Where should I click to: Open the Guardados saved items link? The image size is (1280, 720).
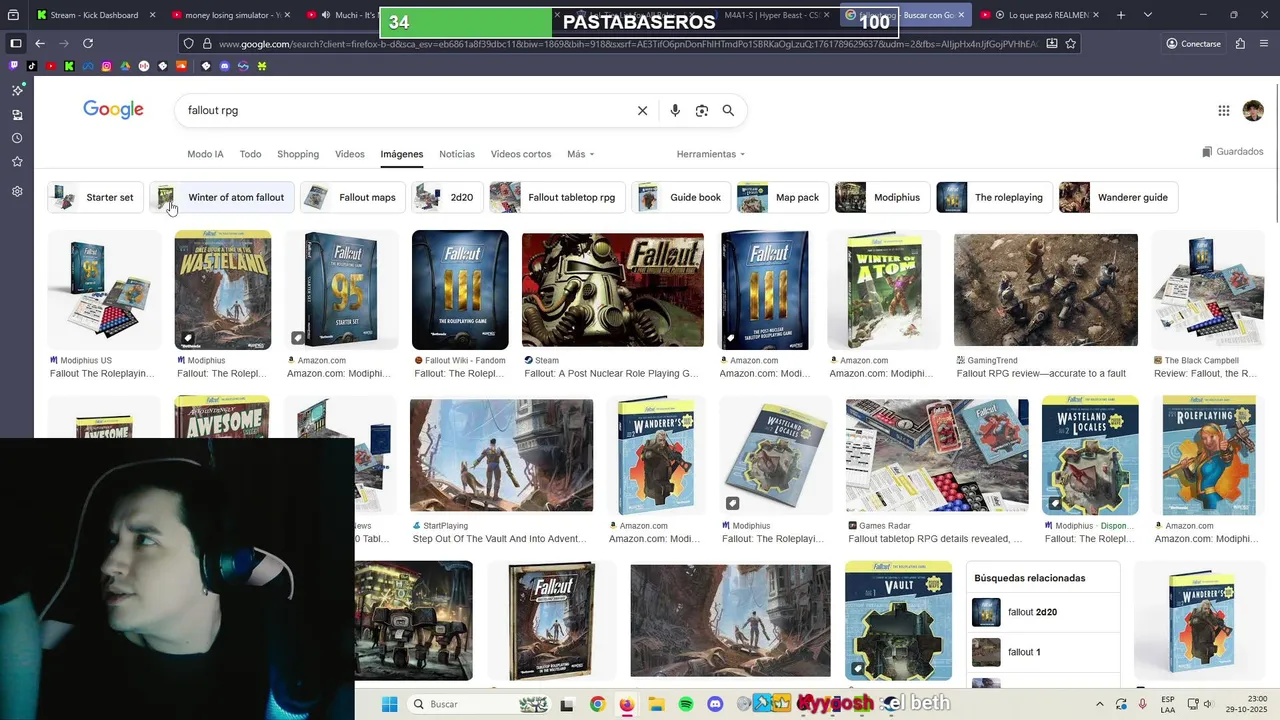(x=1233, y=152)
